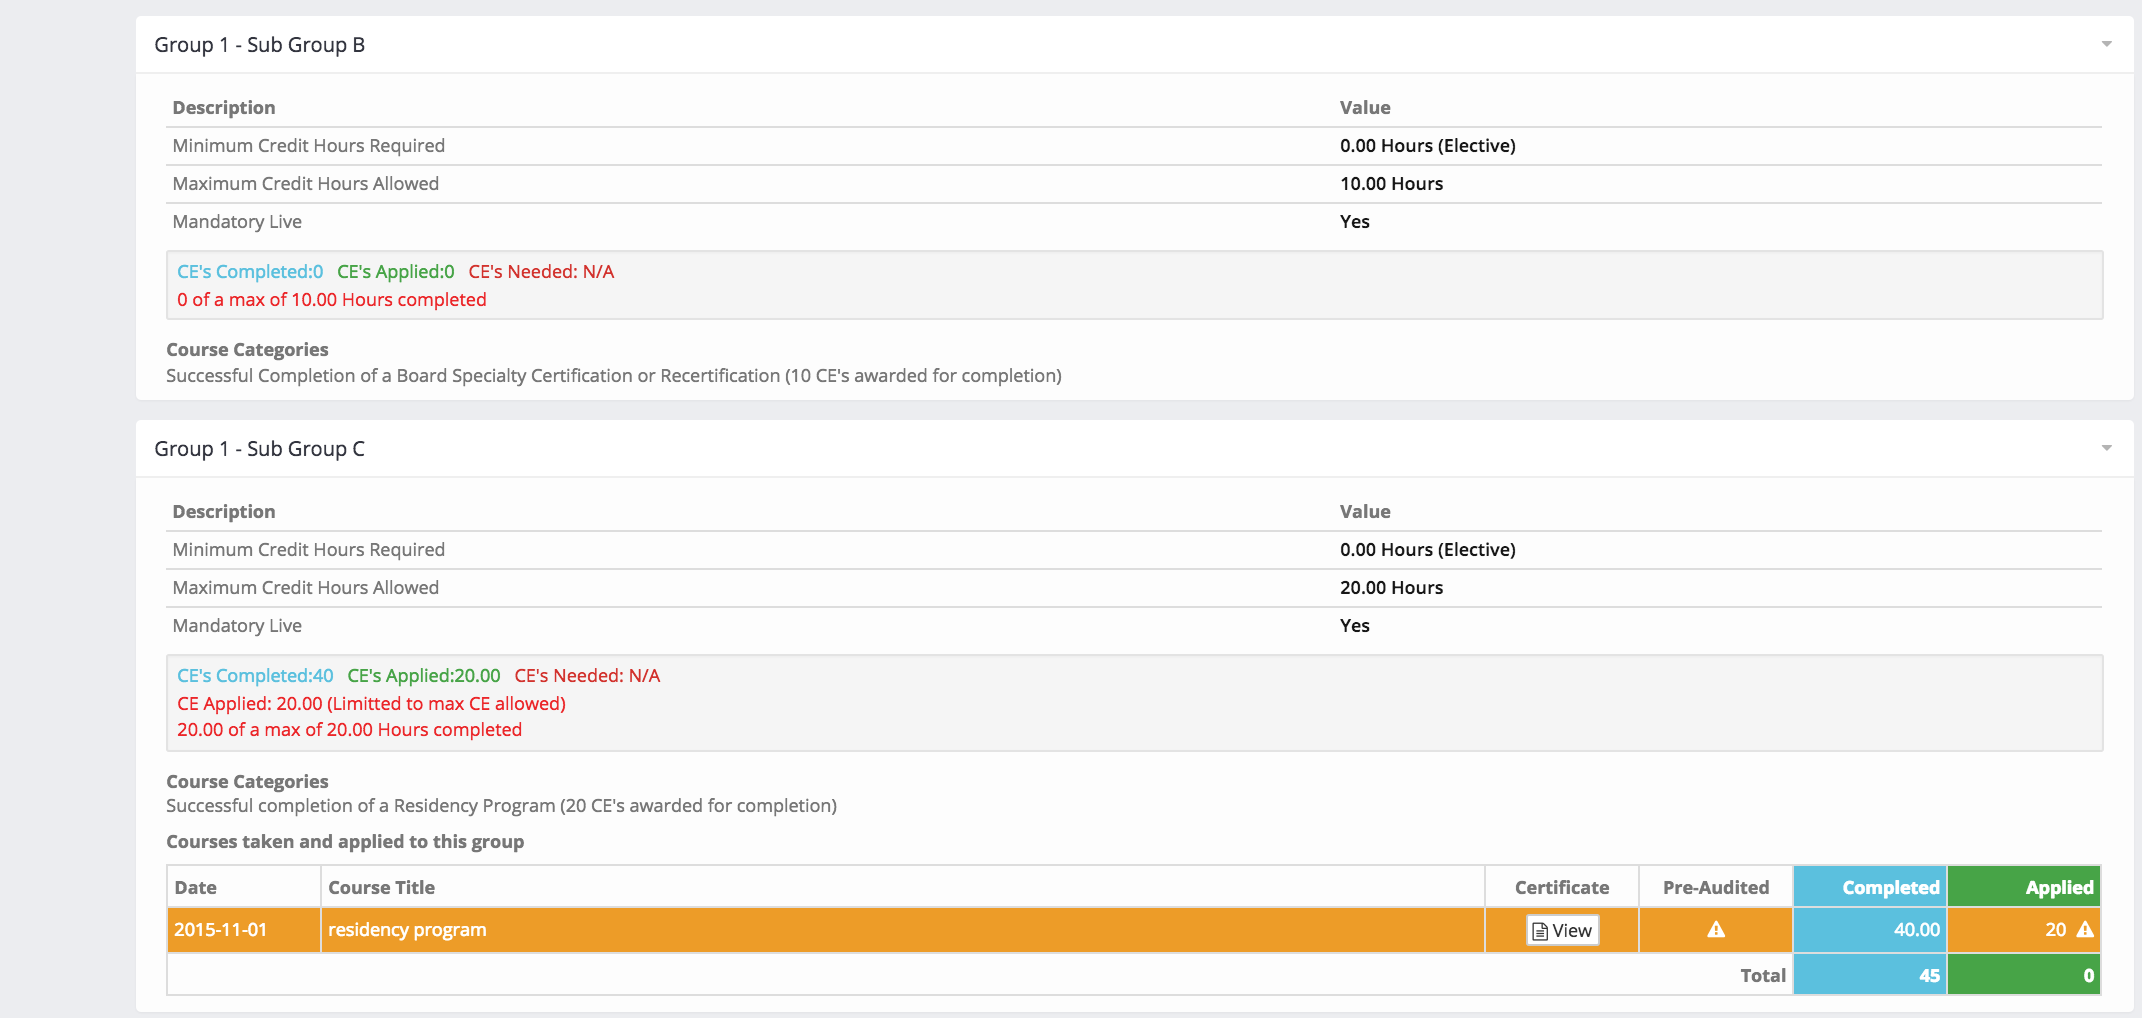The width and height of the screenshot is (2142, 1018).
Task: Click the Board Specialty Certification course category text
Action: (x=614, y=376)
